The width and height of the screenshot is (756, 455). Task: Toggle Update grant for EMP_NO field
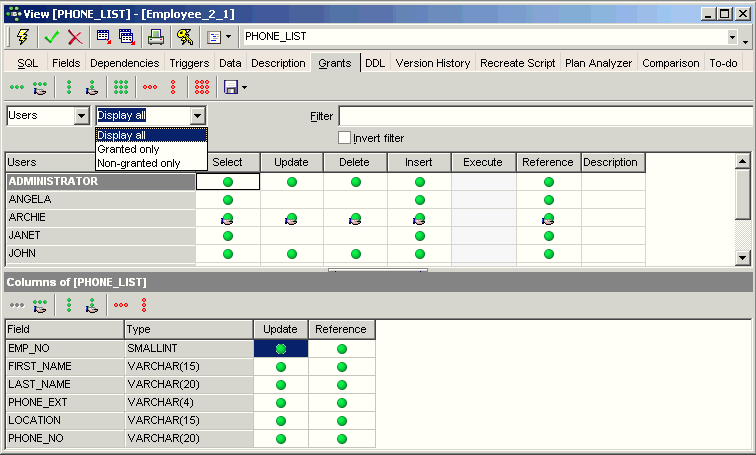point(281,349)
